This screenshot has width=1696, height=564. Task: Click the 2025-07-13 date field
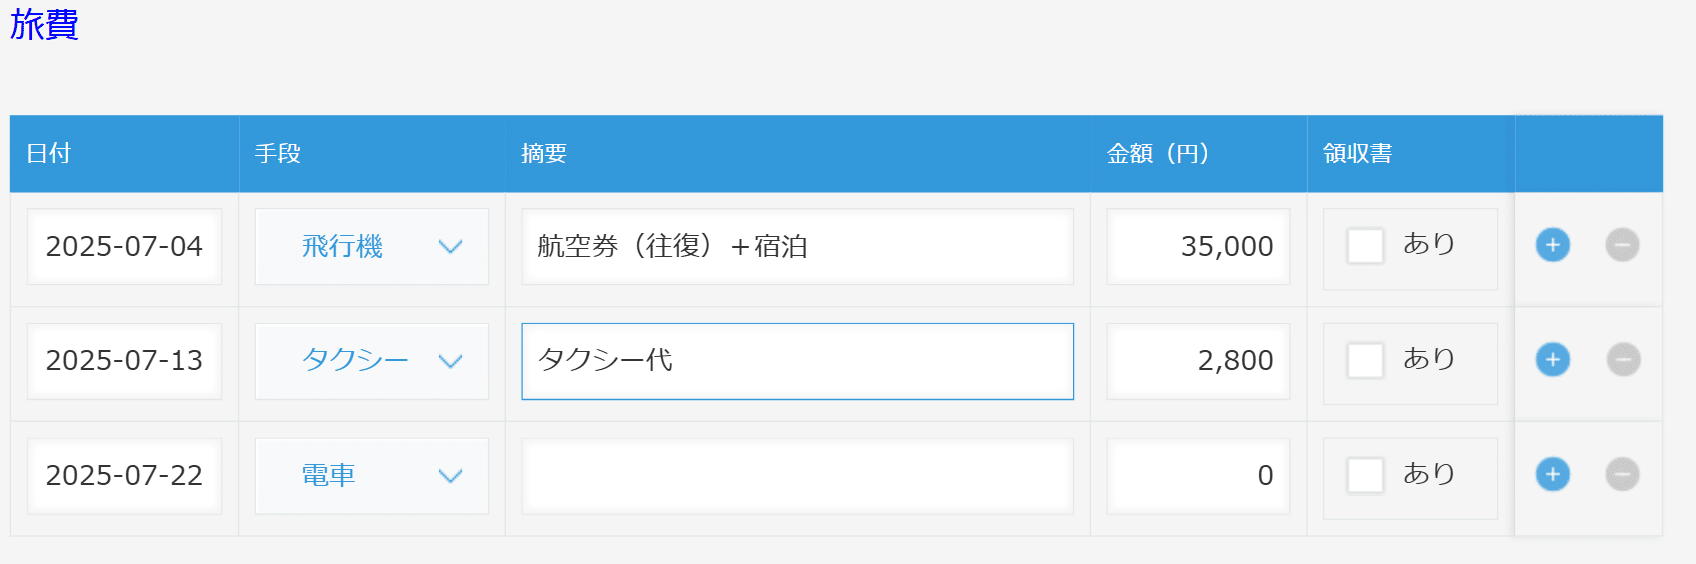click(x=124, y=361)
